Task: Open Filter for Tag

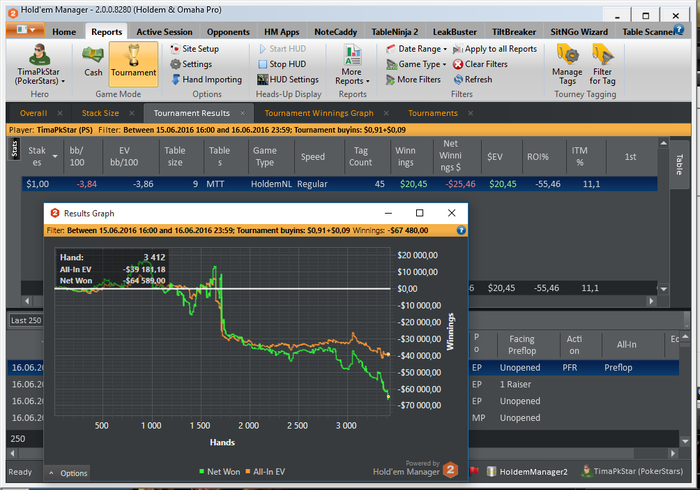Action: point(602,65)
